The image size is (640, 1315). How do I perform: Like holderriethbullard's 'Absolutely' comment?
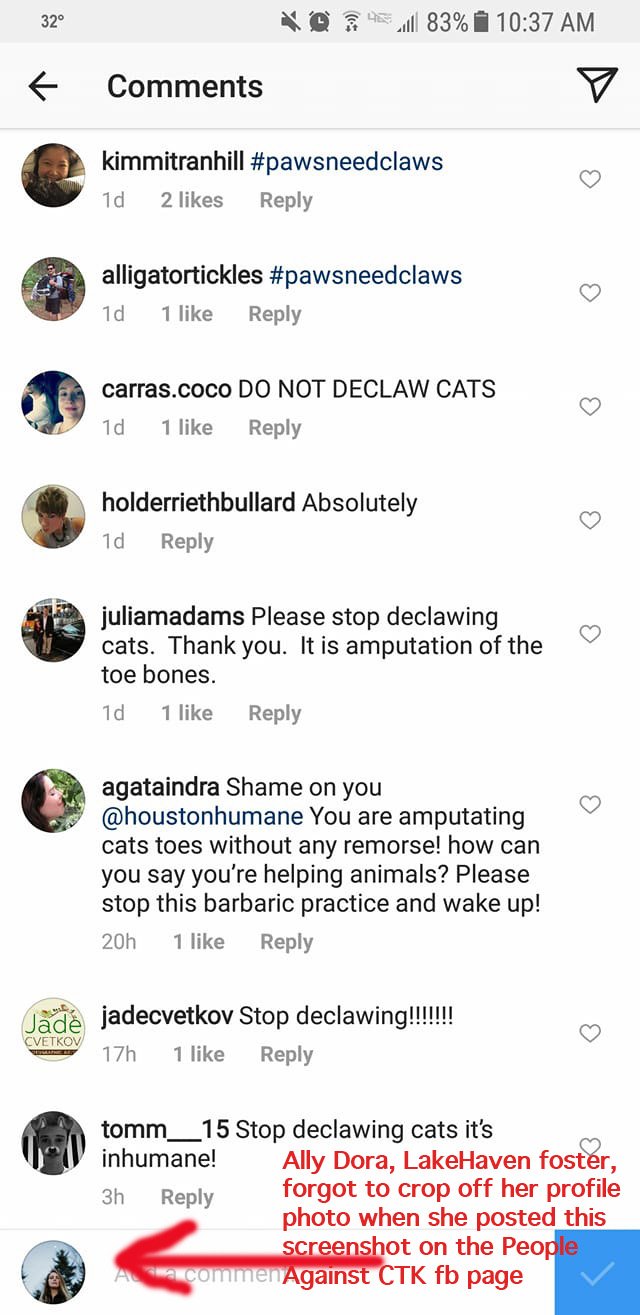coord(590,520)
